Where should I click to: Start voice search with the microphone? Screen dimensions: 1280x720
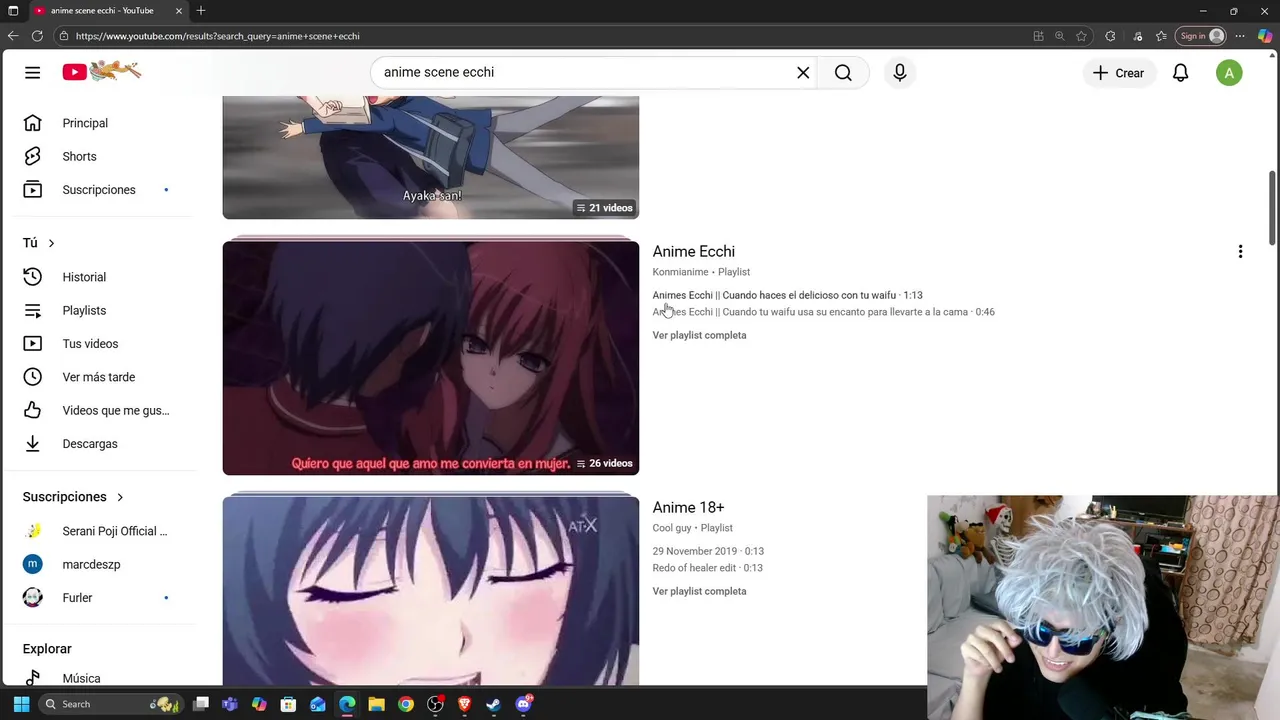[x=900, y=72]
